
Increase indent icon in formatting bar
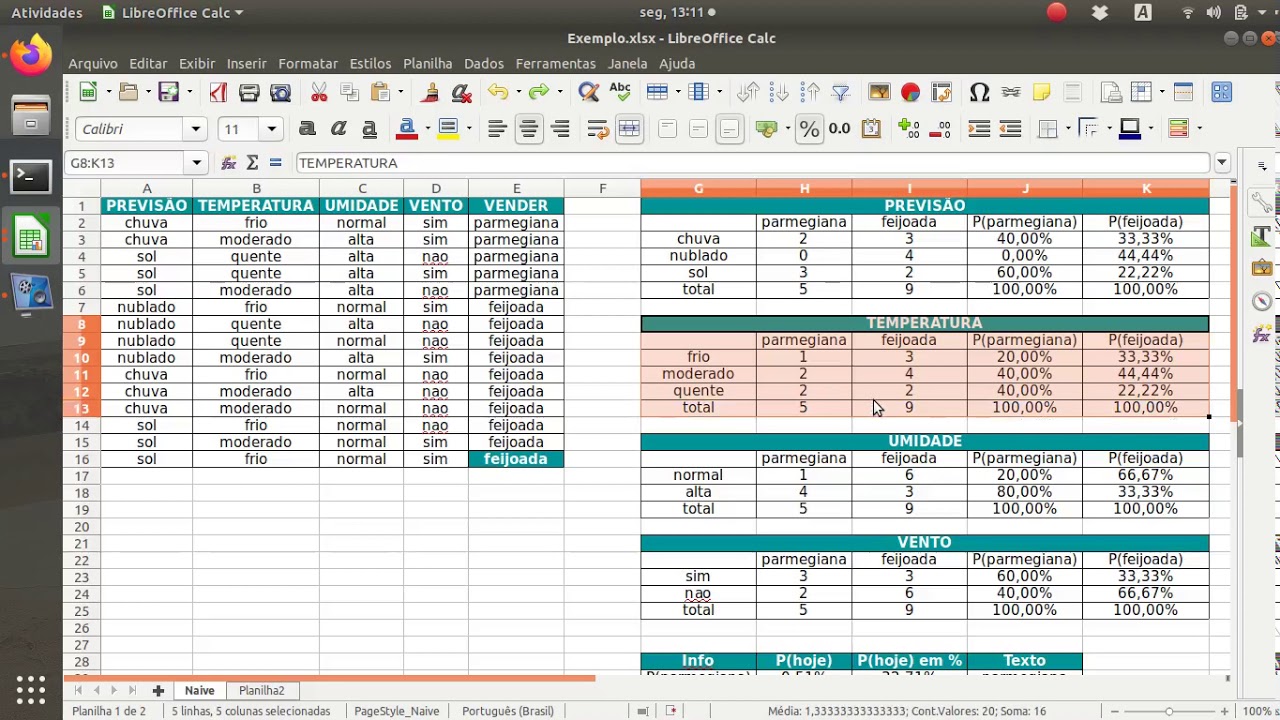(x=979, y=128)
